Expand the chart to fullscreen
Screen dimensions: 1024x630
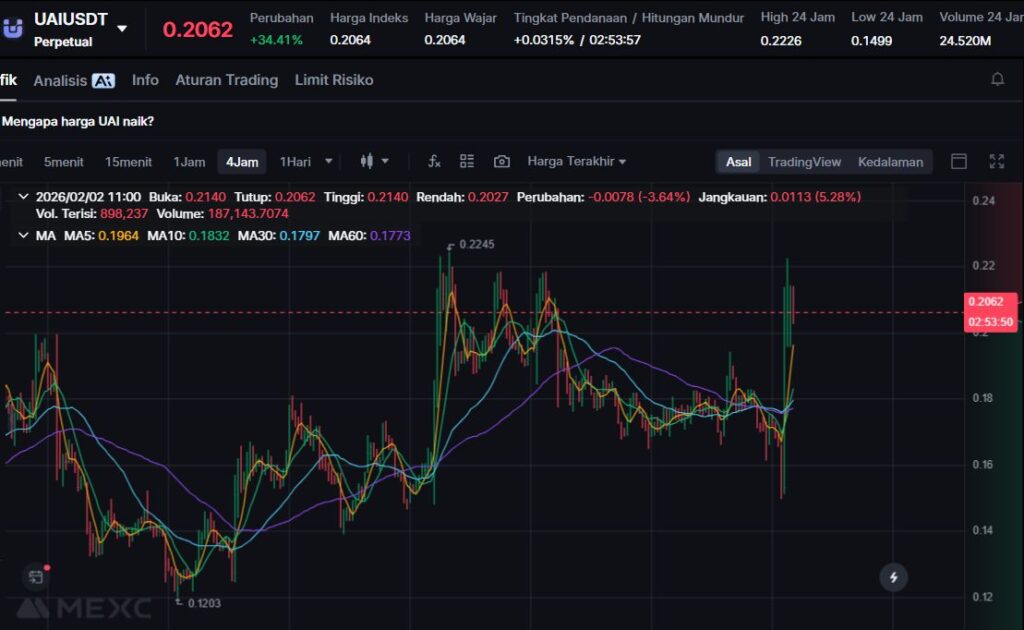[x=996, y=161]
